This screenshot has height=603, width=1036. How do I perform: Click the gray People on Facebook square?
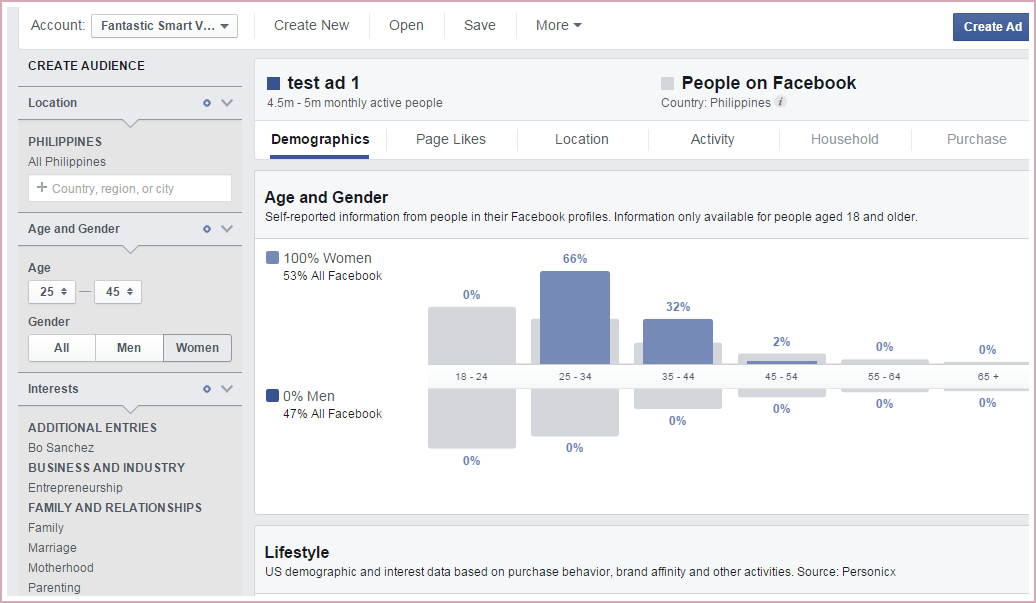pos(668,84)
